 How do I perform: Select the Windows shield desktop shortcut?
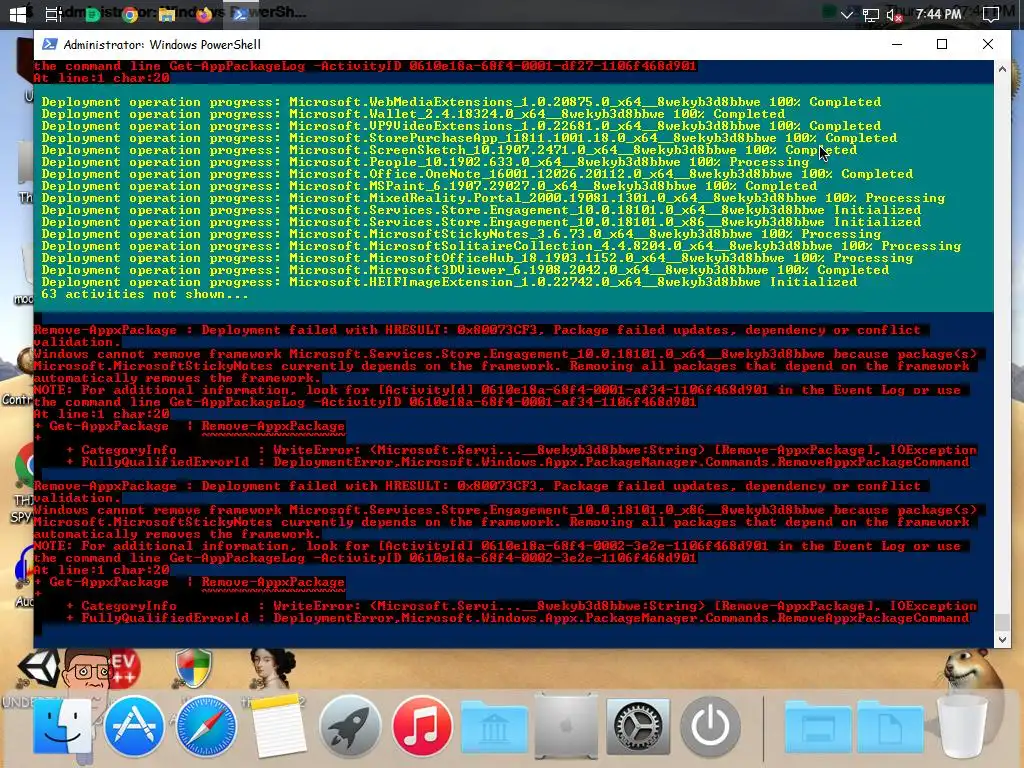pos(193,669)
